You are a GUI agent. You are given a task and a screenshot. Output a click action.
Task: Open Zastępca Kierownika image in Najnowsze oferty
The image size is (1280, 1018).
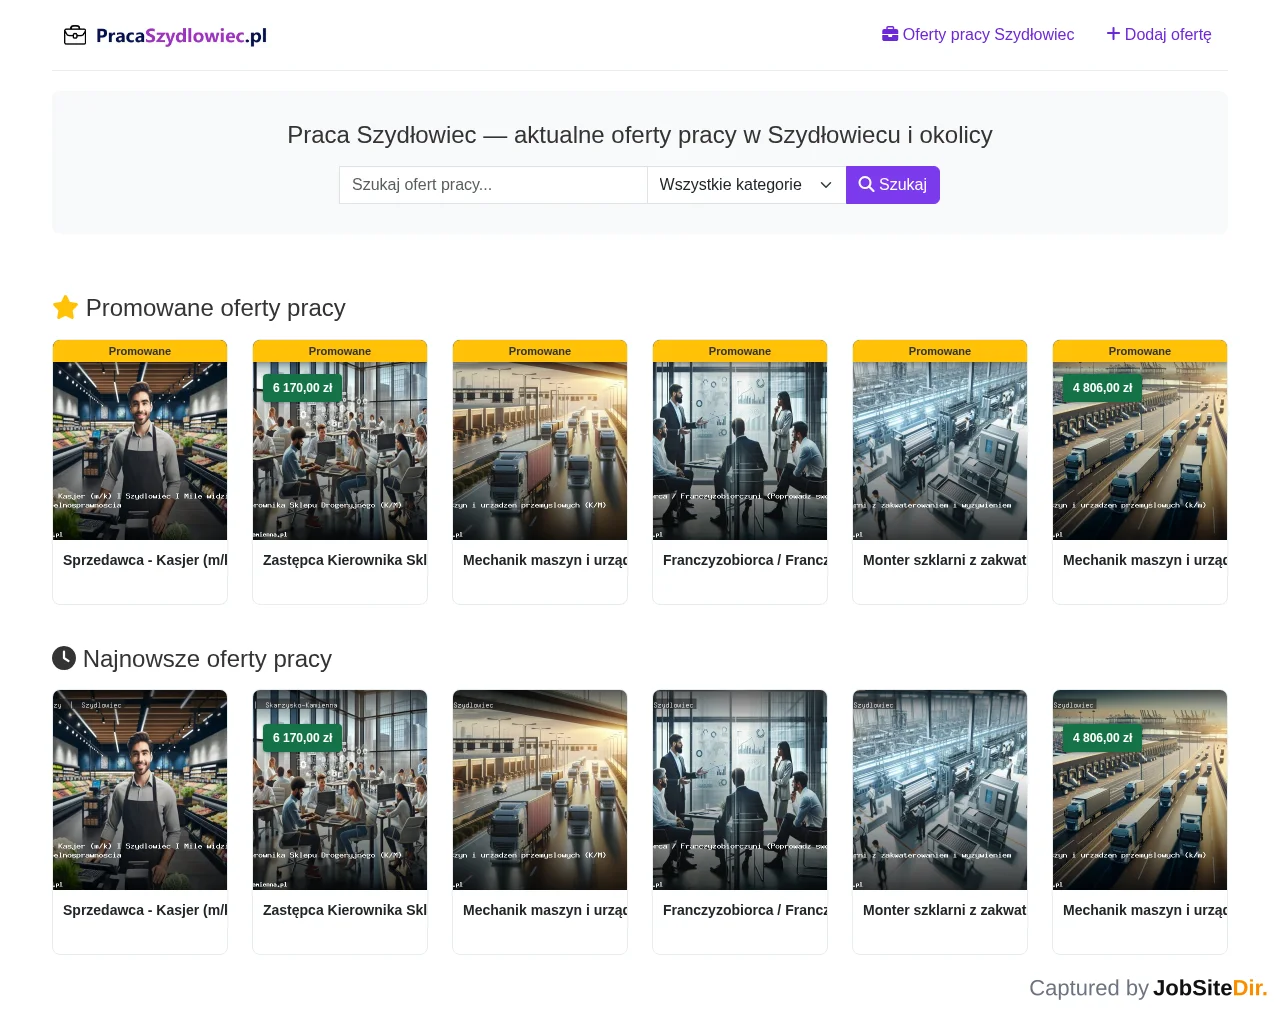point(340,790)
